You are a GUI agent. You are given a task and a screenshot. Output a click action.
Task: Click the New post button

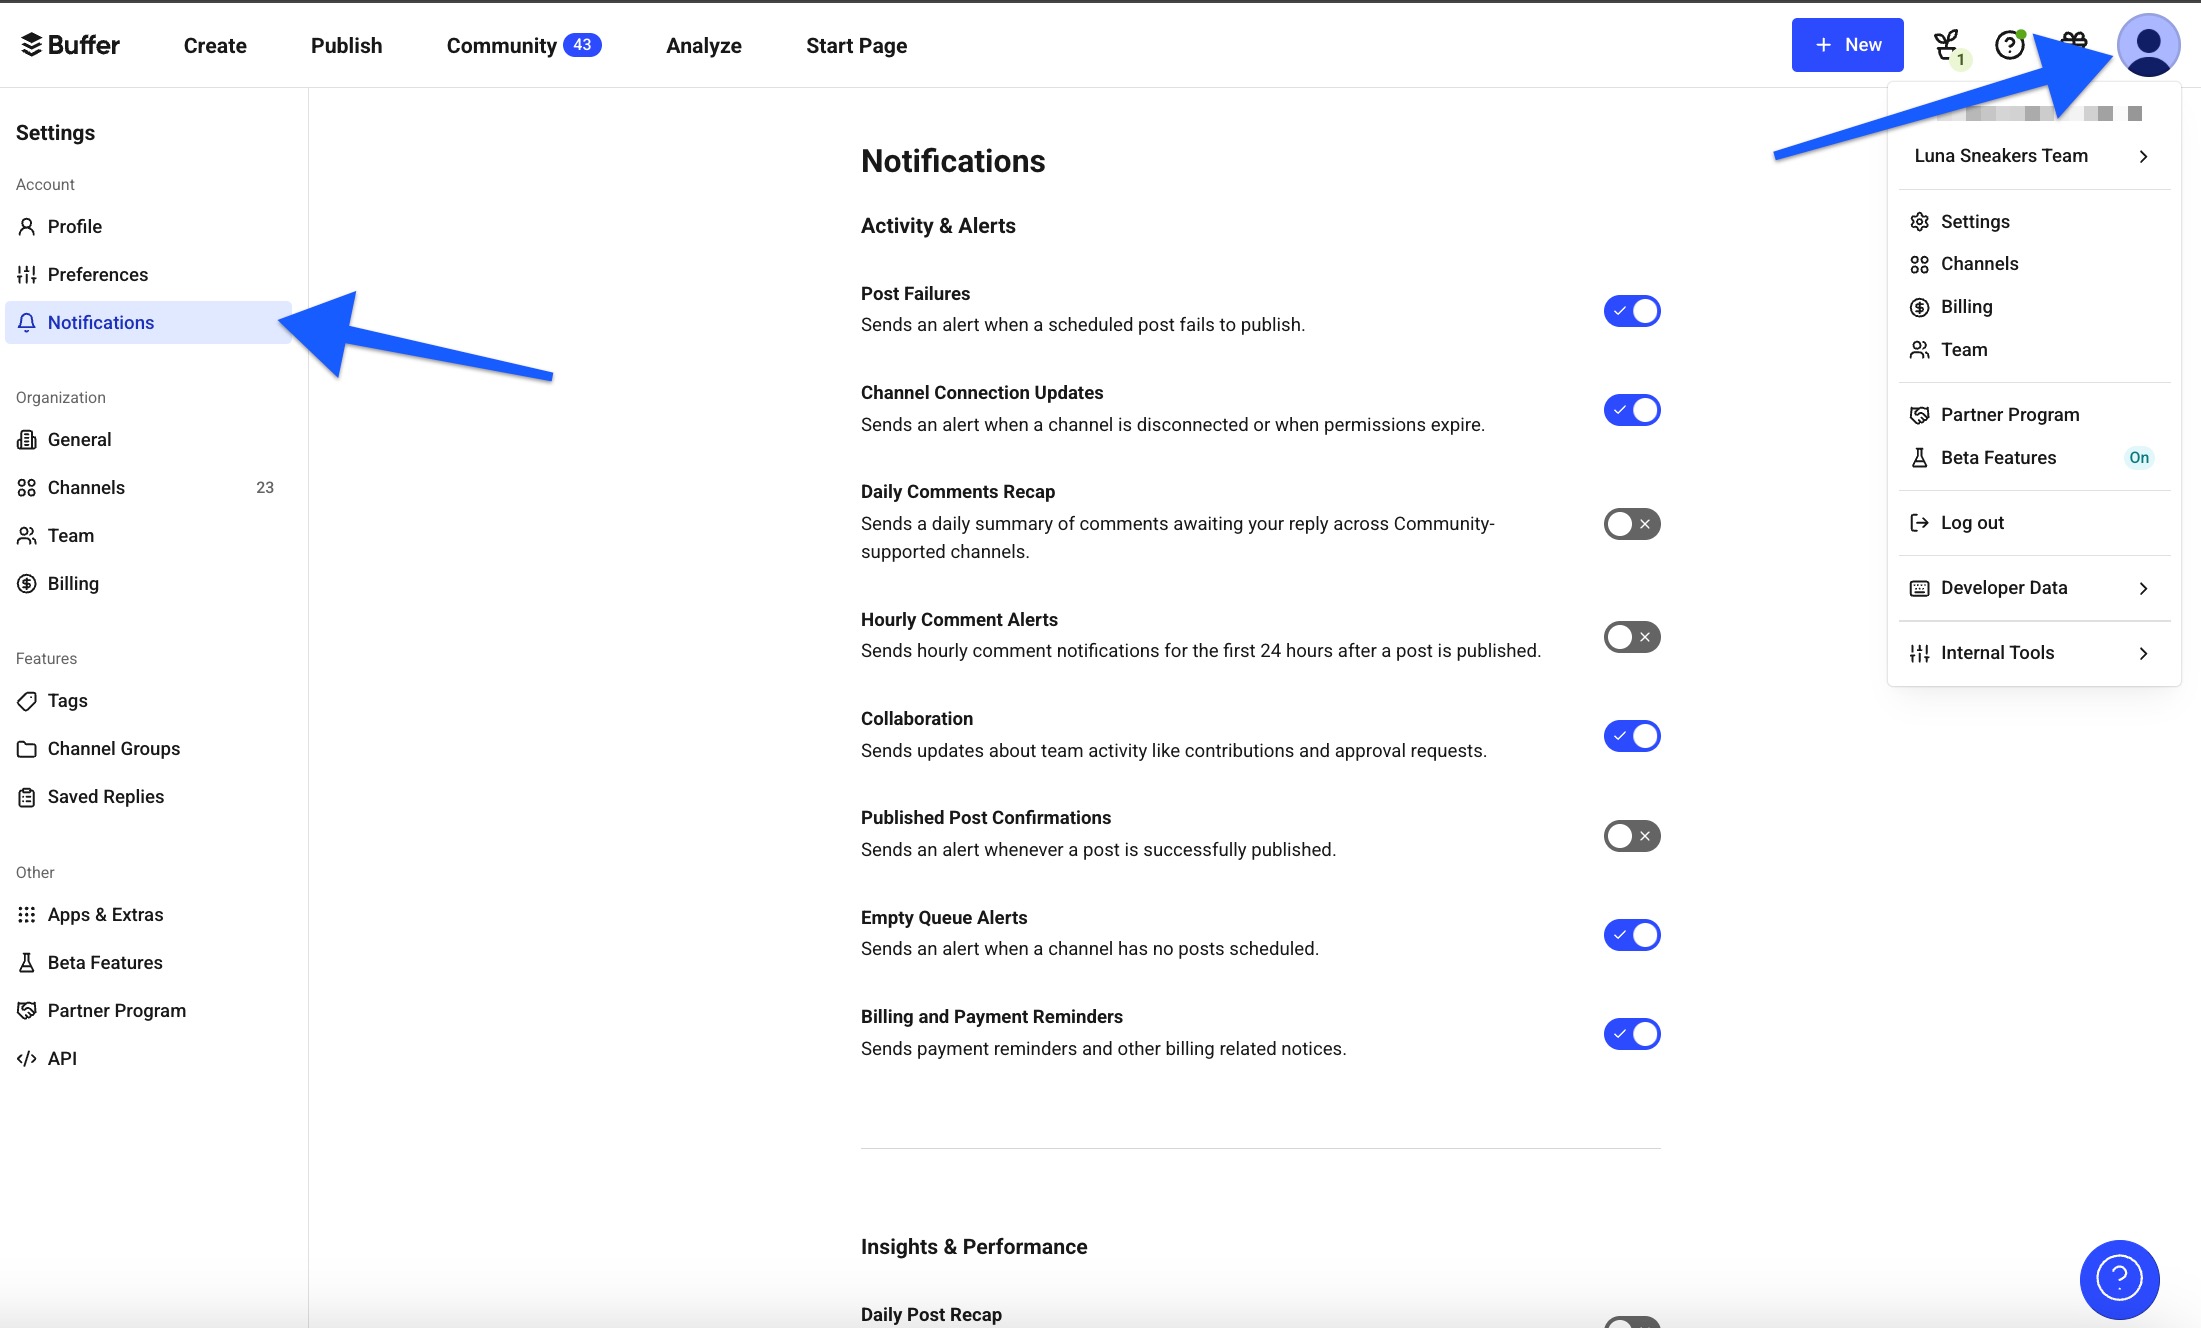click(x=1847, y=44)
